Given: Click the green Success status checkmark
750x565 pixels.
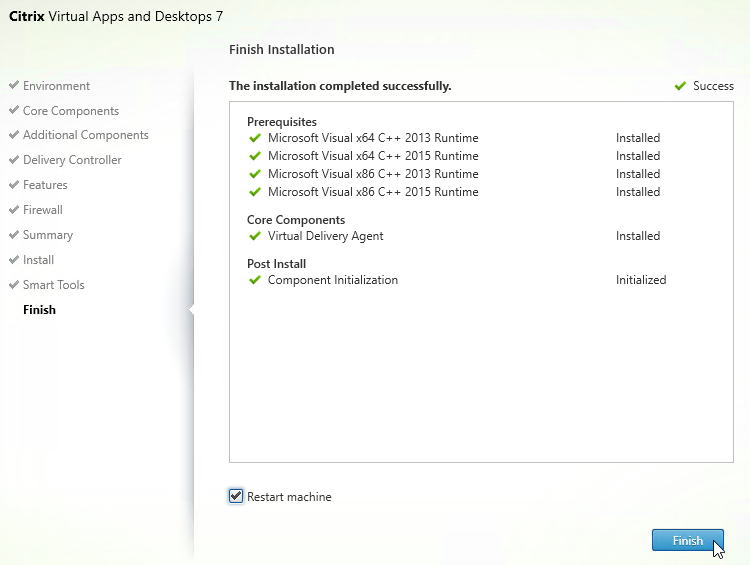Looking at the screenshot, I should tap(681, 86).
